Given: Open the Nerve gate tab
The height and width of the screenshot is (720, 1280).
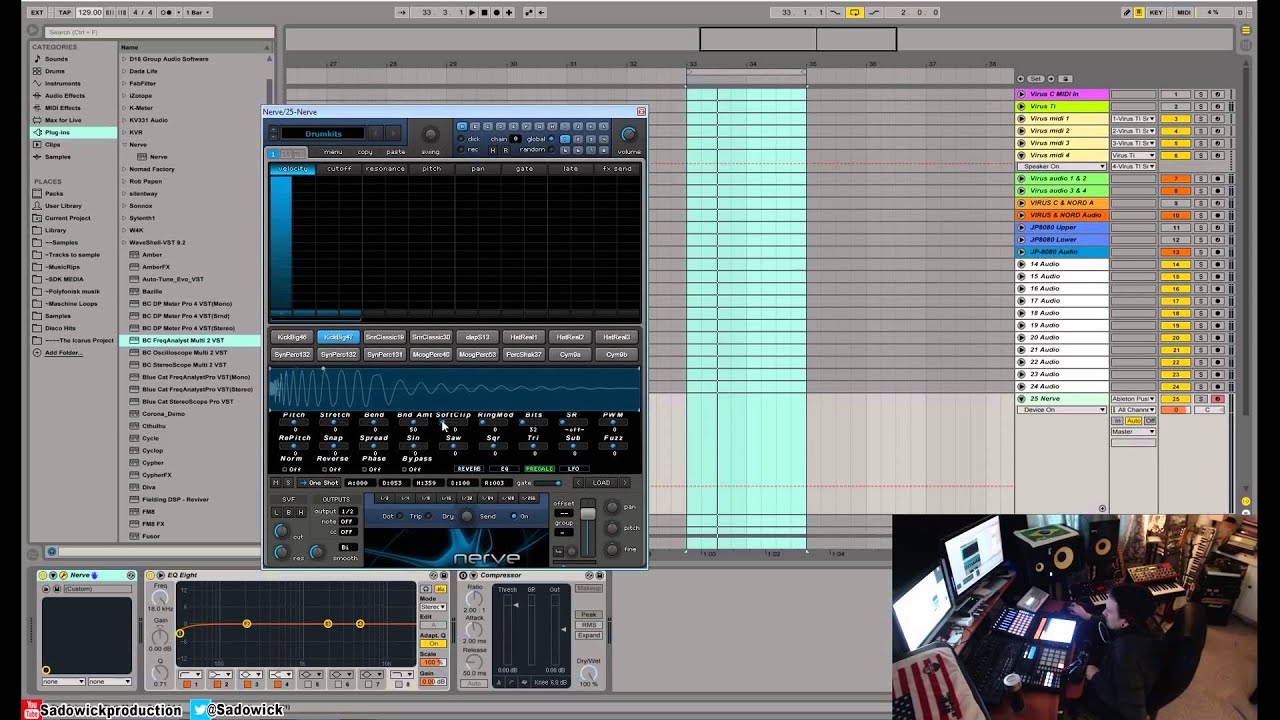Looking at the screenshot, I should pyautogui.click(x=524, y=168).
